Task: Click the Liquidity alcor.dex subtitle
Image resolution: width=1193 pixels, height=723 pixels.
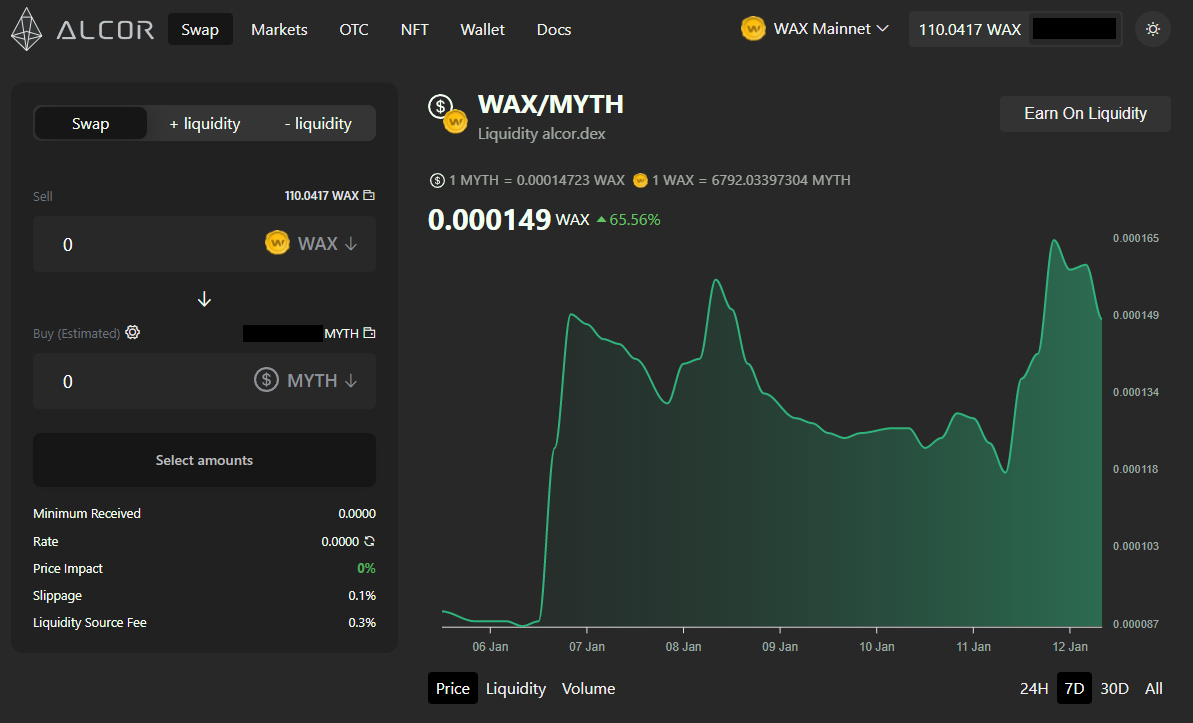Action: (542, 134)
